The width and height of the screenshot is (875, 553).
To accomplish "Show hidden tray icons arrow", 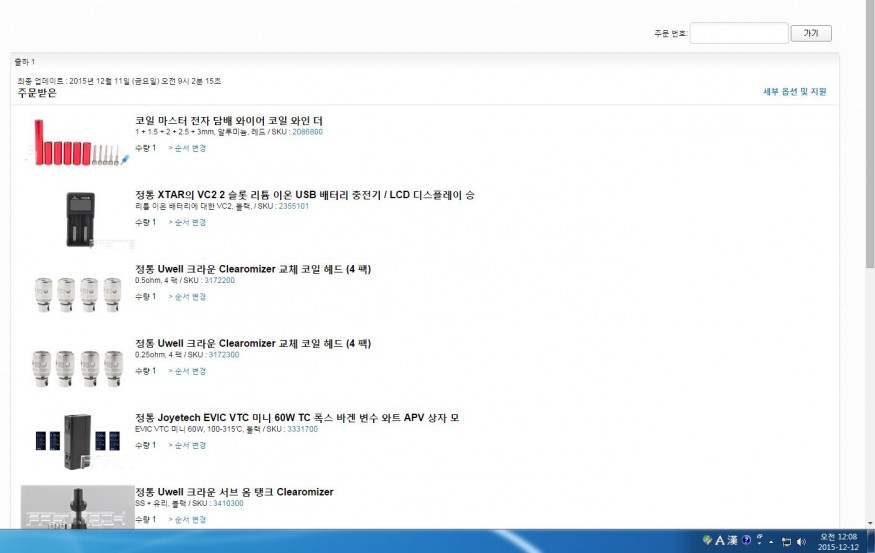I will click(x=771, y=542).
